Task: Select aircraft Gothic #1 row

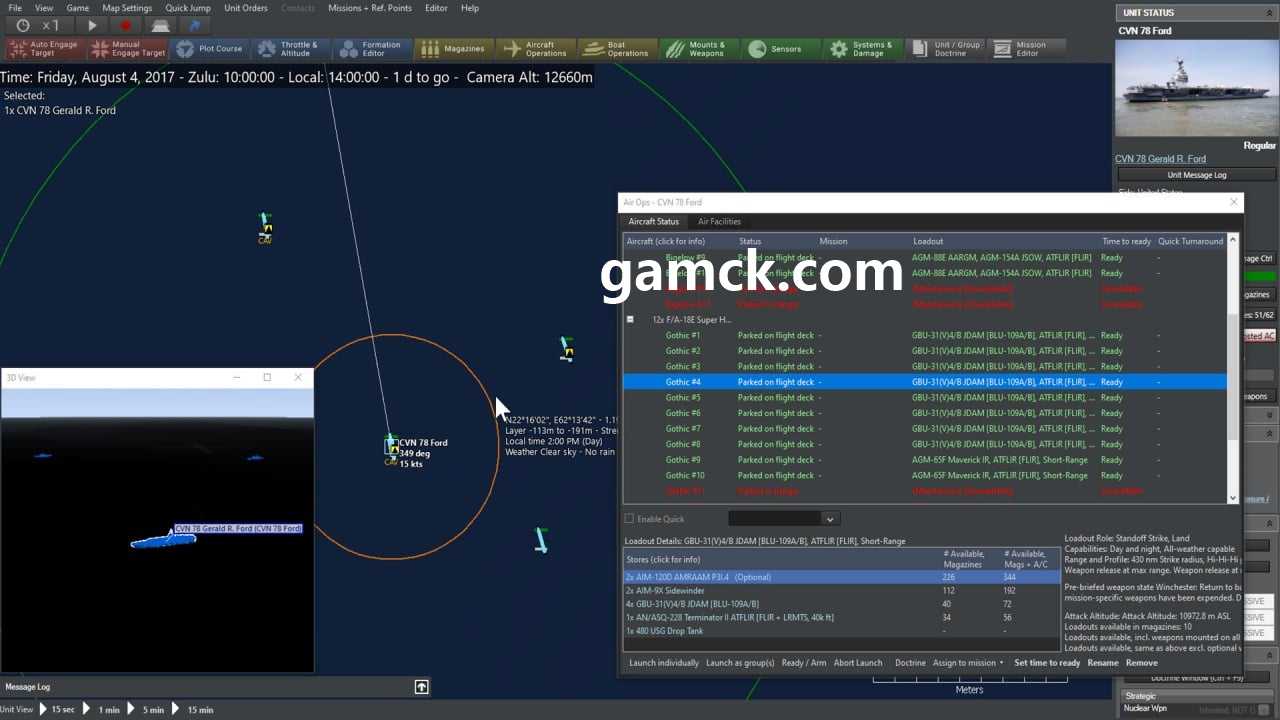Action: (x=925, y=335)
